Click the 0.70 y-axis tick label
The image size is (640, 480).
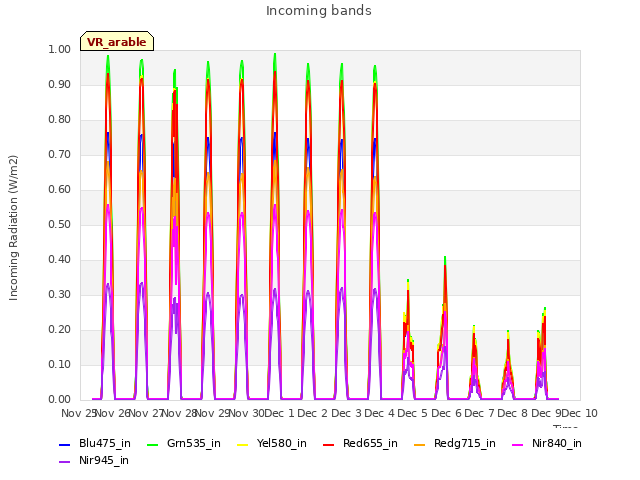pyautogui.click(x=60, y=155)
